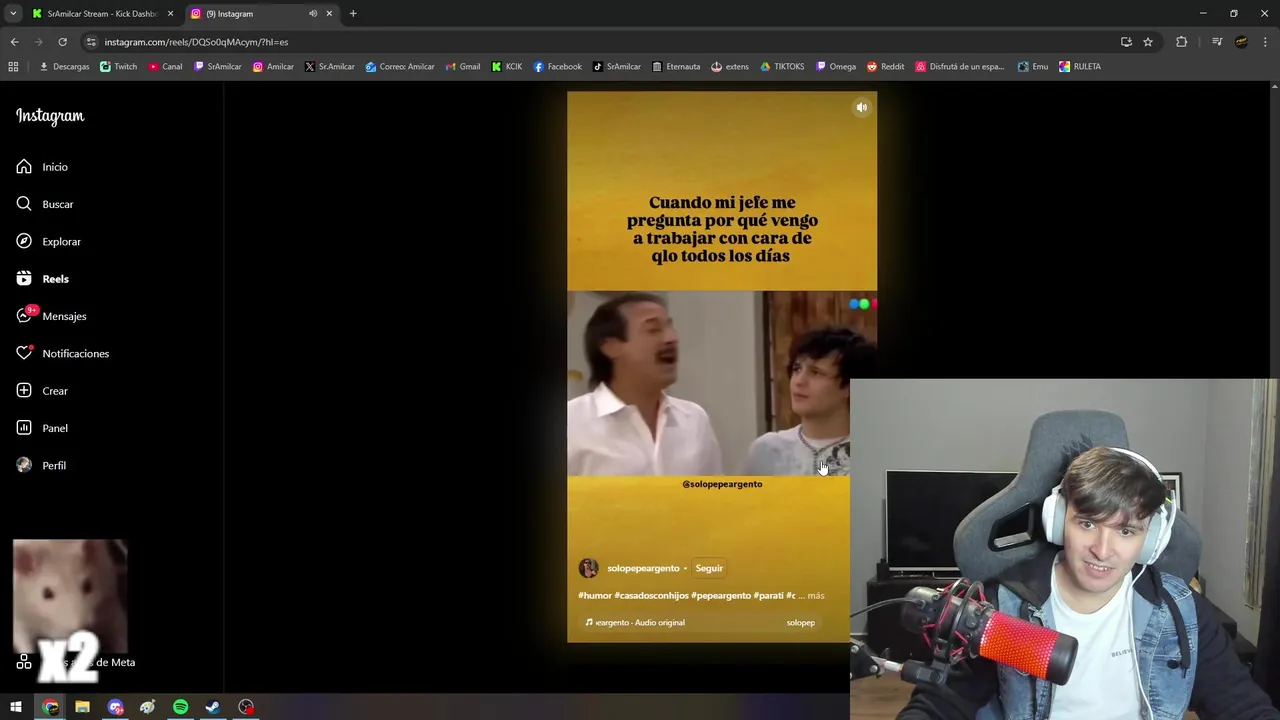Switch to the SrAmilcar Stream Kick tab
This screenshot has width=1280, height=720.
coord(102,14)
